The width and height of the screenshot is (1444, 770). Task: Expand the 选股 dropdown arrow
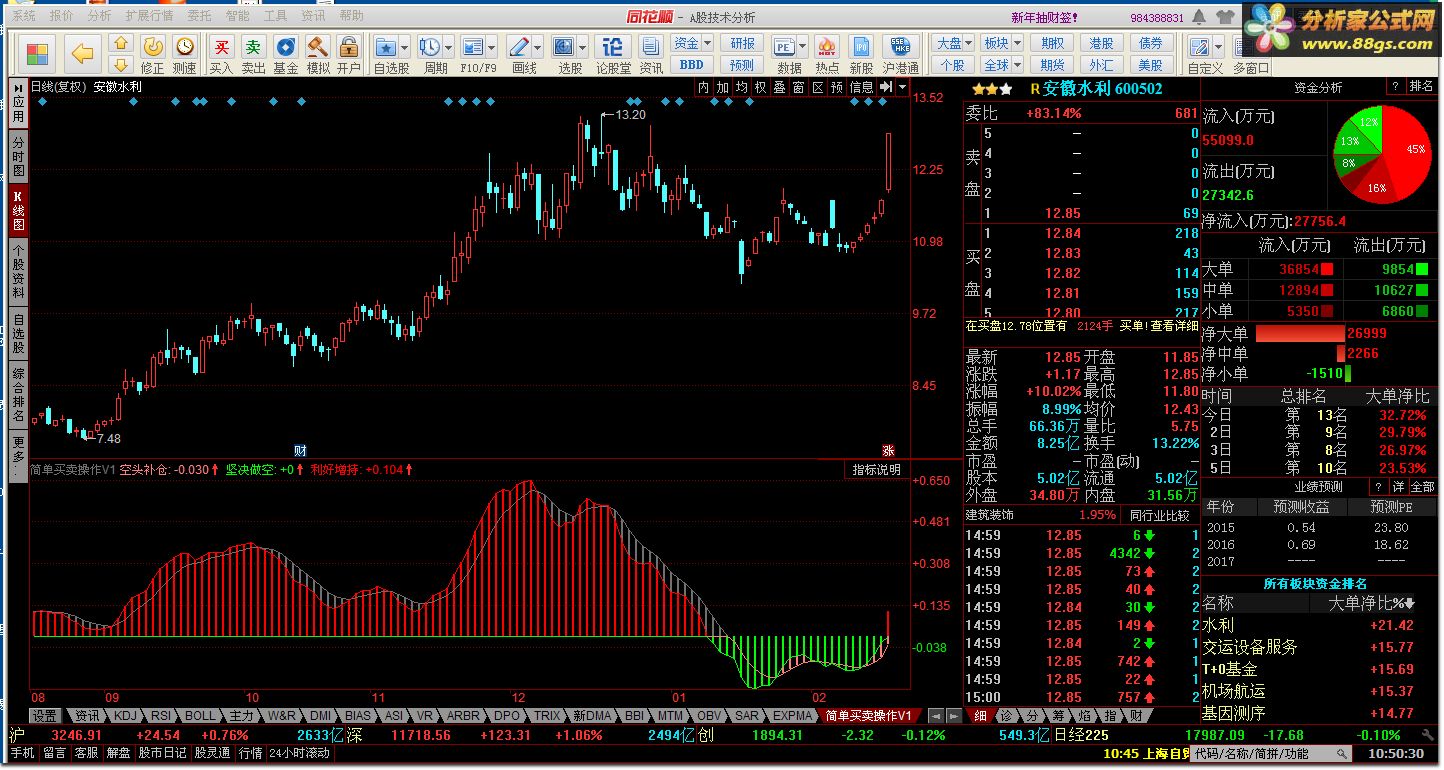[x=583, y=47]
